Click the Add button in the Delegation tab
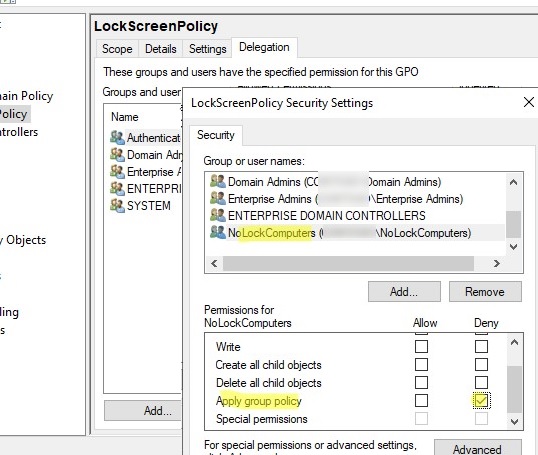 coord(144,410)
